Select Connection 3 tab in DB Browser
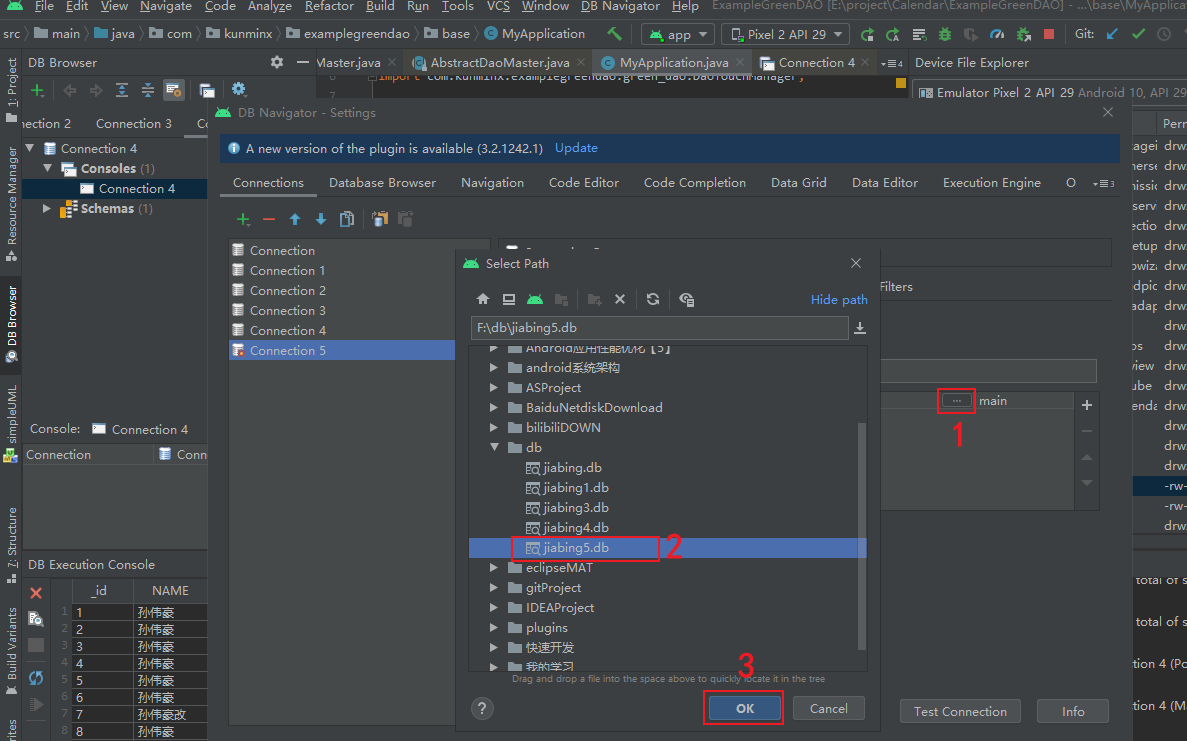Image resolution: width=1187 pixels, height=741 pixels. (x=133, y=123)
